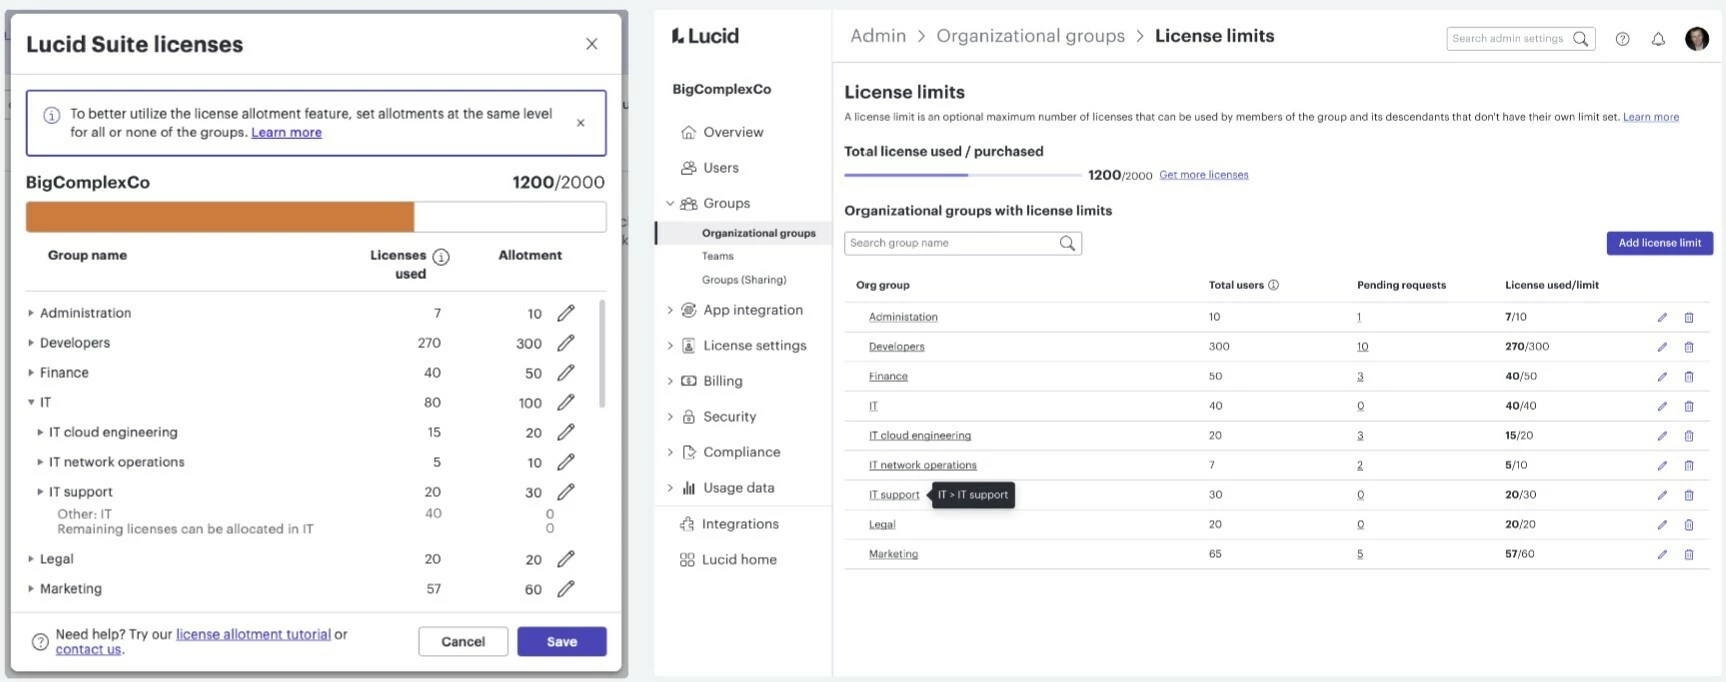The image size is (1726, 682).
Task: Open Marketing pending requests count 5
Action: 1360,554
